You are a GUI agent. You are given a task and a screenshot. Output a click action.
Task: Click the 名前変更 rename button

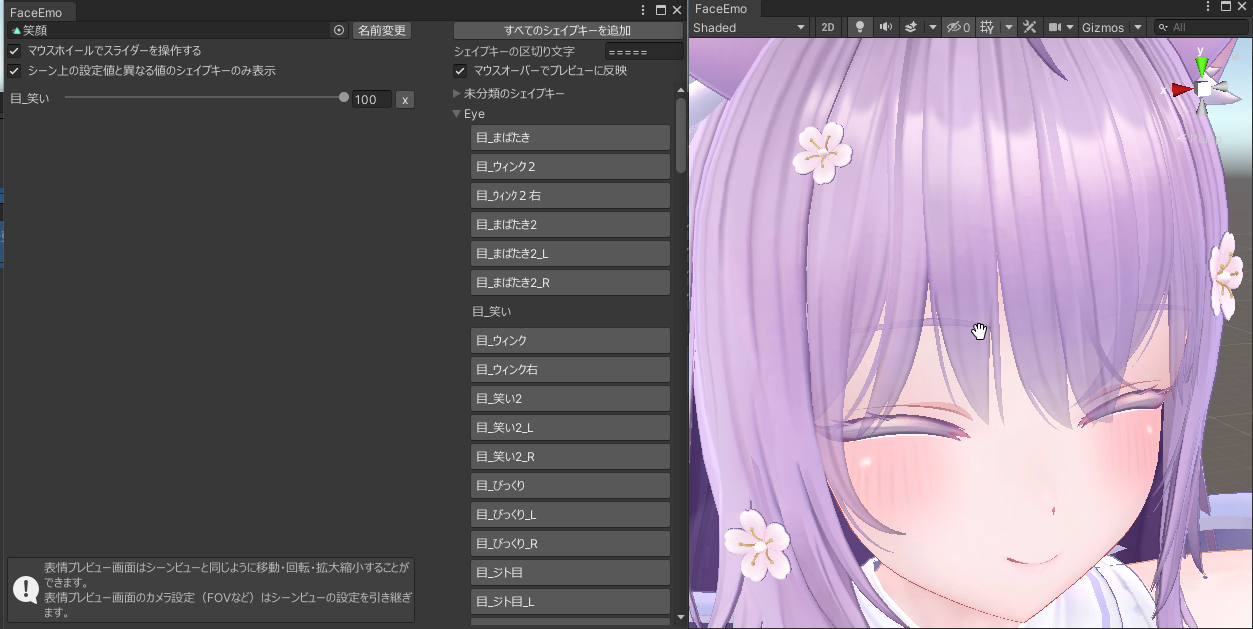[x=382, y=31]
